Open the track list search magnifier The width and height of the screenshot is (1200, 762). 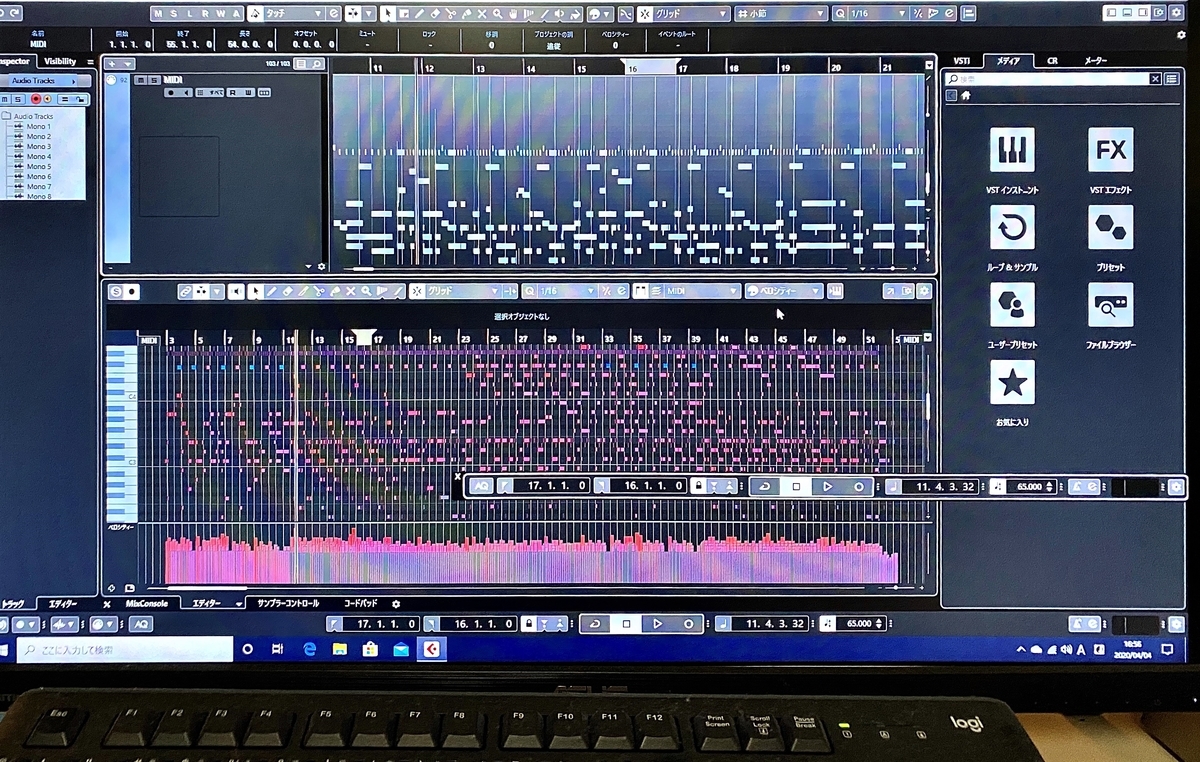pyautogui.click(x=317, y=63)
